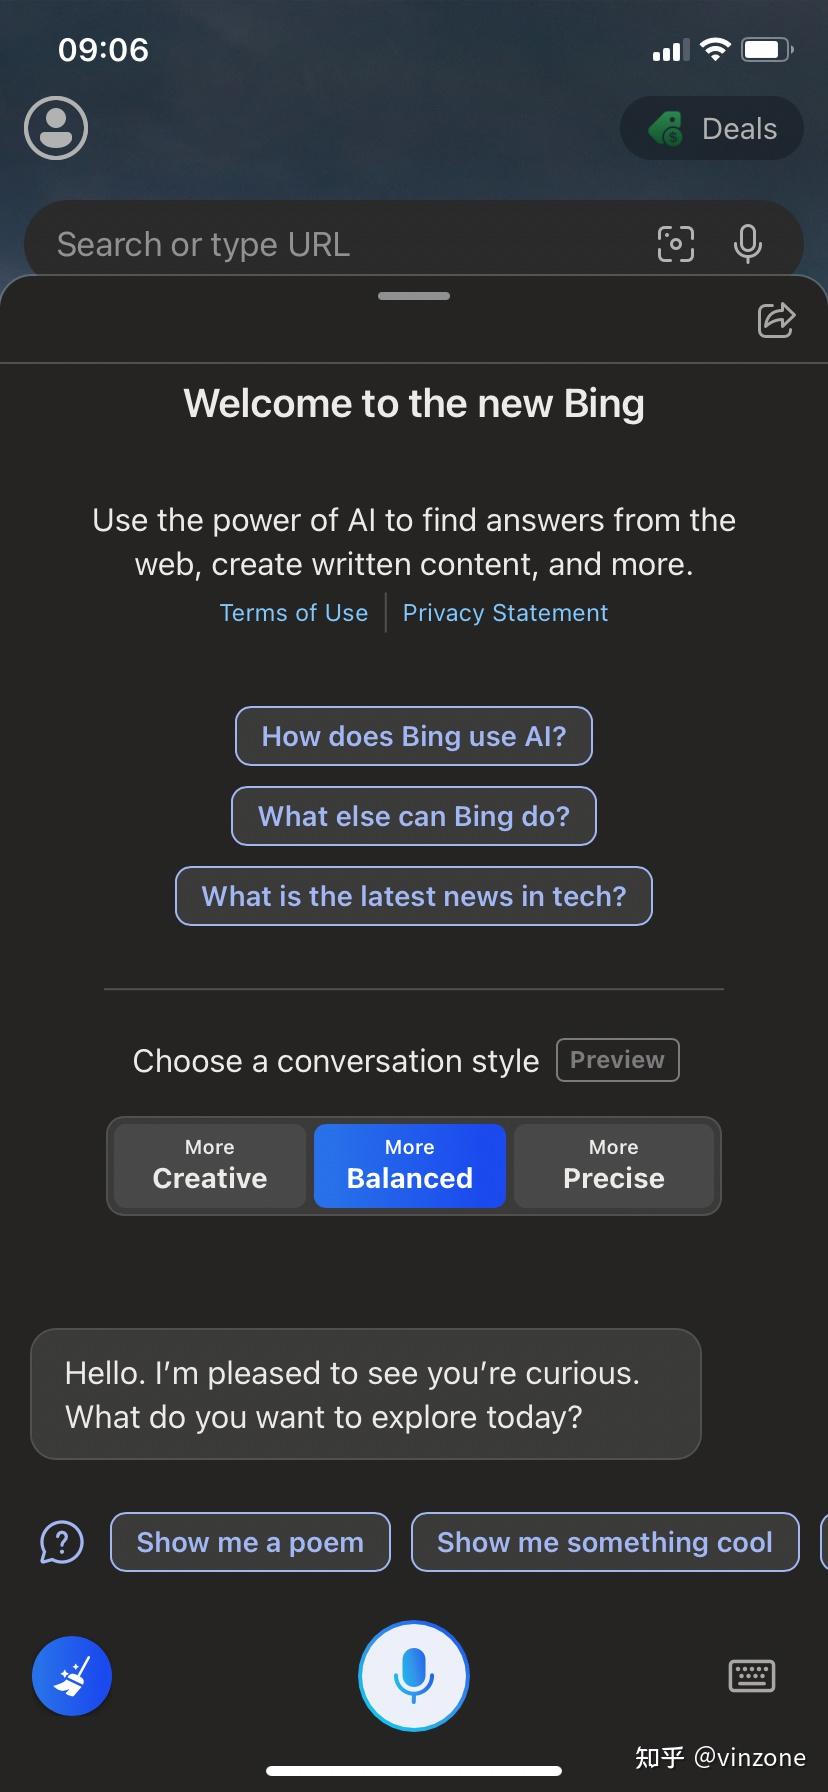Tap the microphone icon in search bar
Viewport: 828px width, 1792px height.
[747, 243]
